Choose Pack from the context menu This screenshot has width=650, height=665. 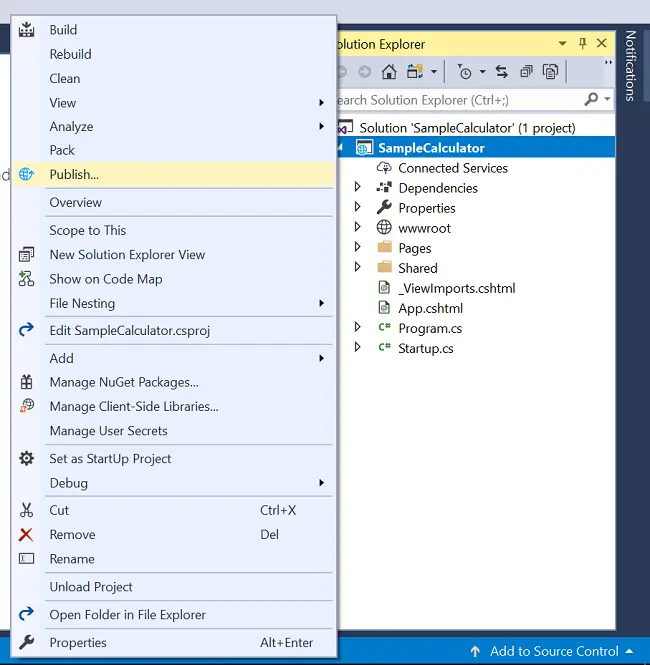click(174, 150)
